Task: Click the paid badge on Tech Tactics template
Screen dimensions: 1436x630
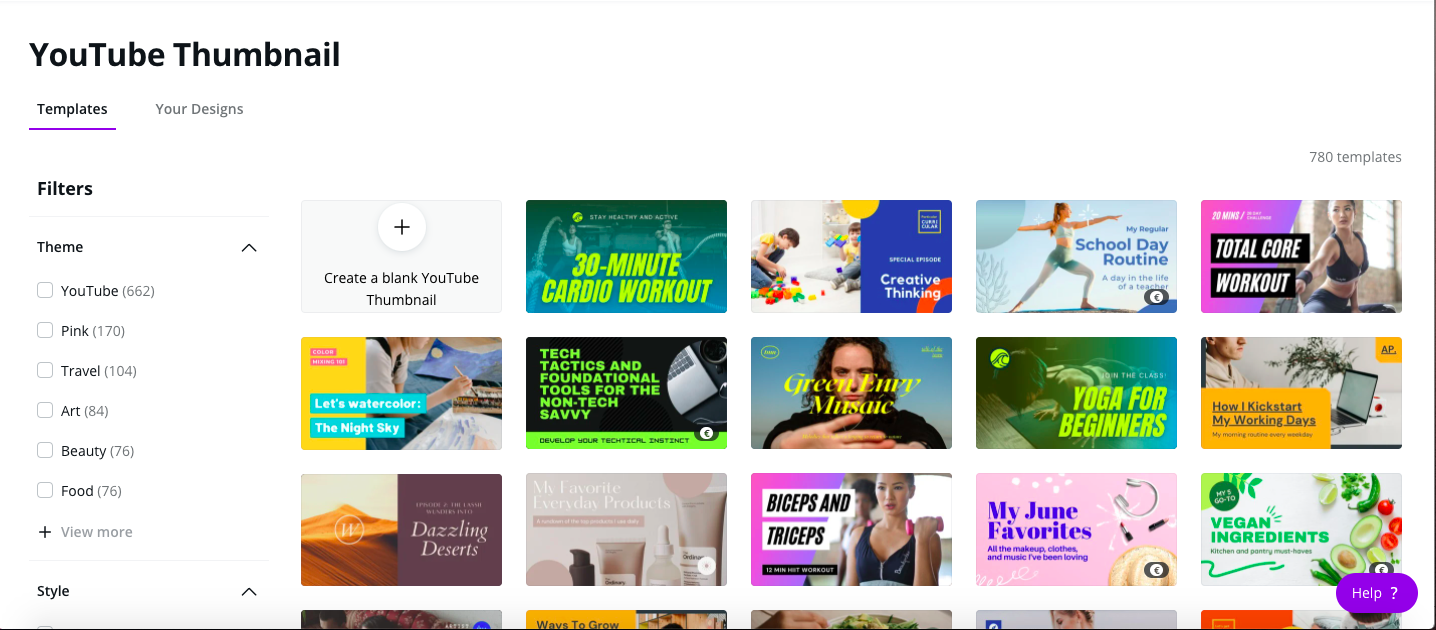Action: [x=706, y=434]
